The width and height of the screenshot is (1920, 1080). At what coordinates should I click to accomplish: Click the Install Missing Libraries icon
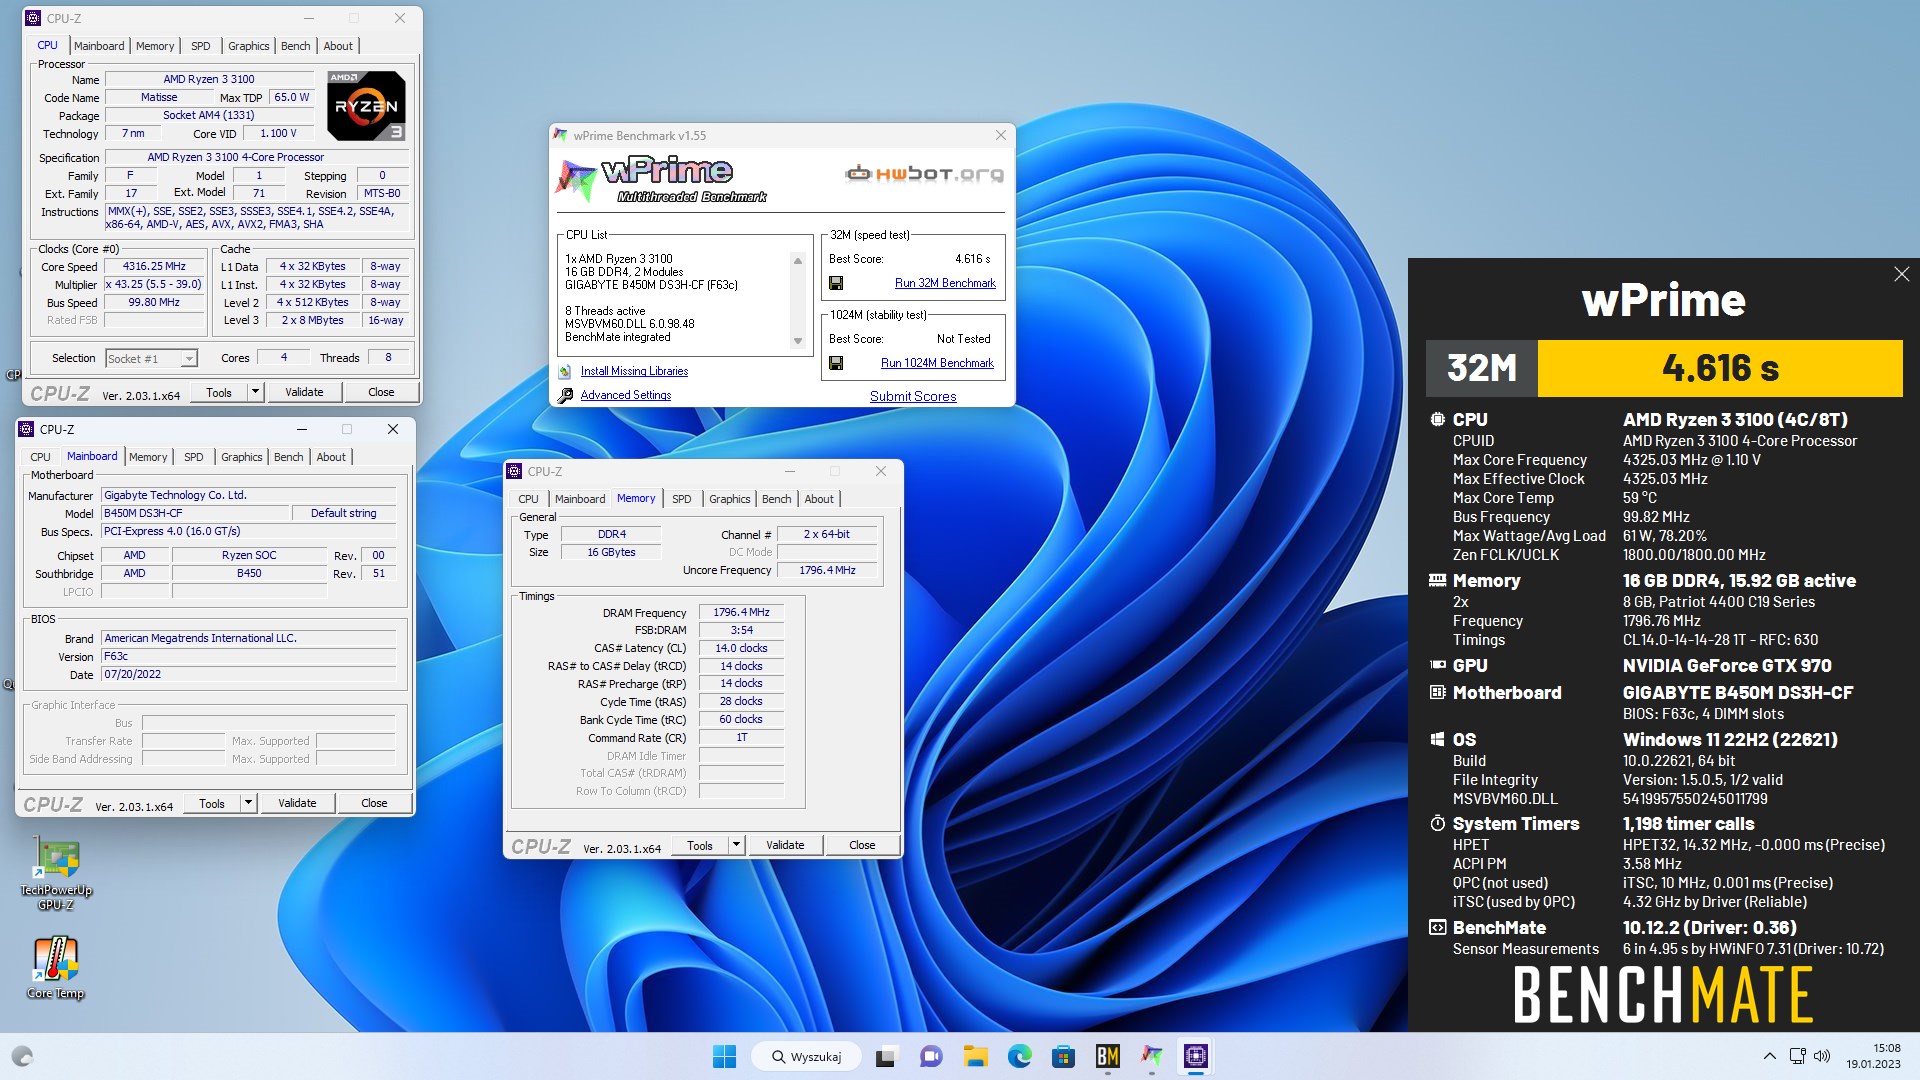tap(565, 371)
